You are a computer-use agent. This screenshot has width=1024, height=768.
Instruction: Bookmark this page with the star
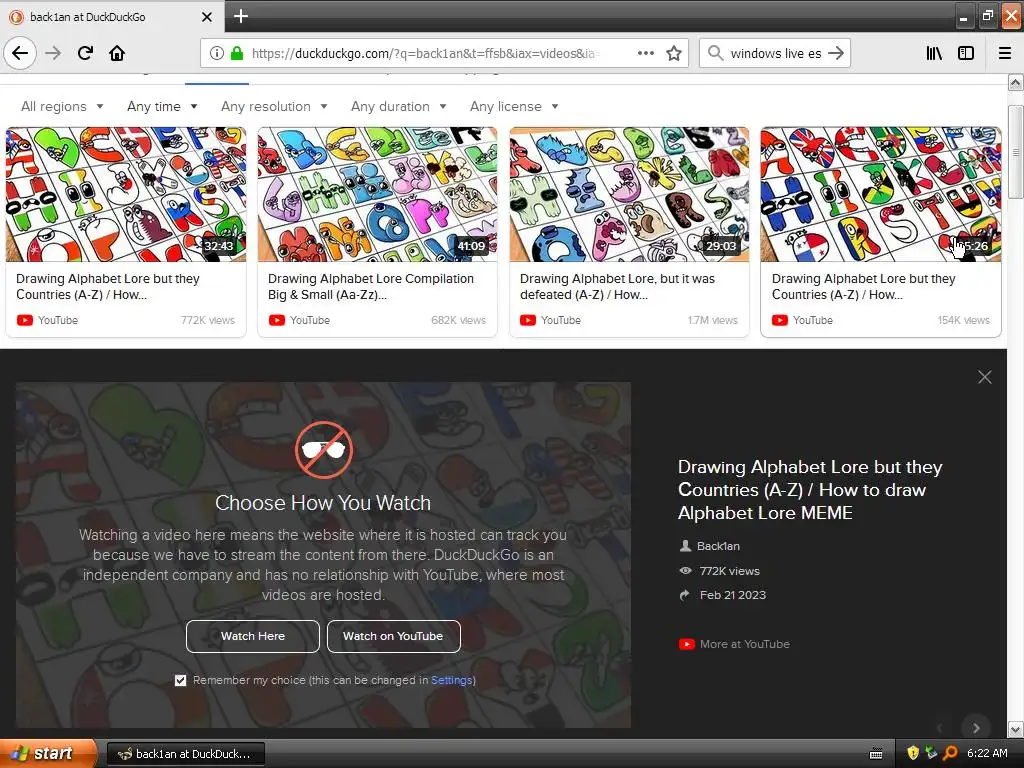[674, 53]
